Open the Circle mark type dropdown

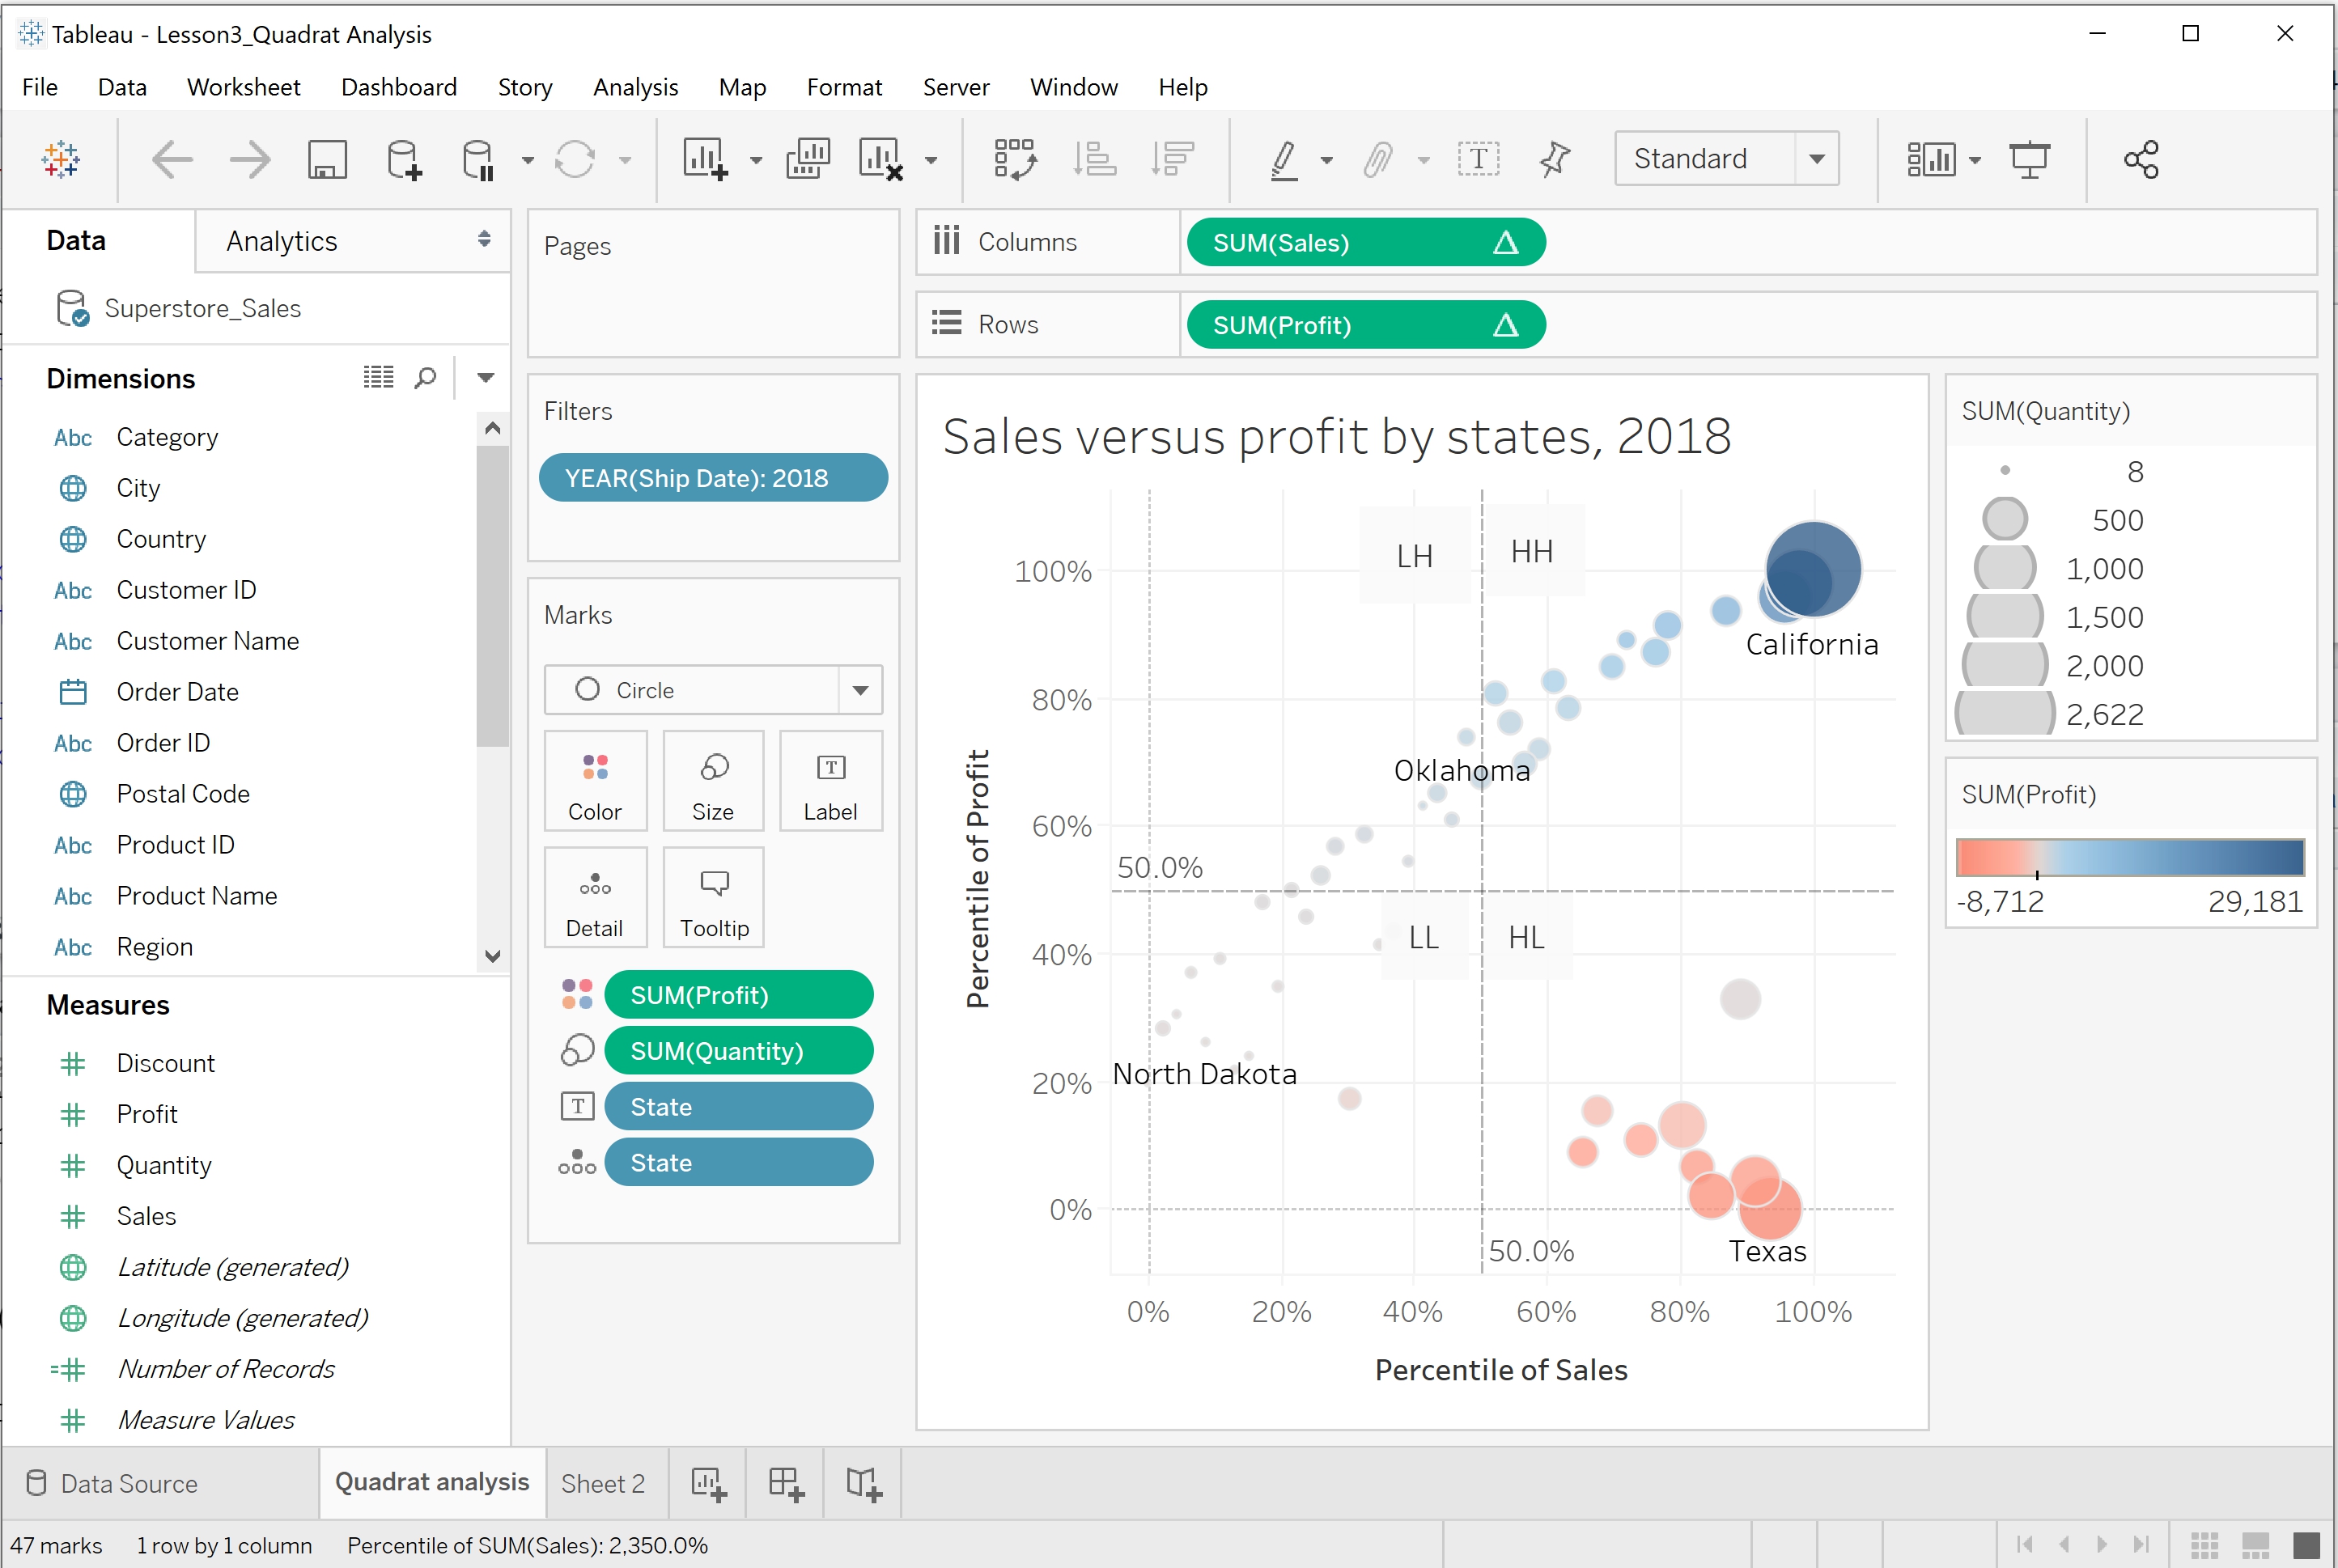pos(860,690)
